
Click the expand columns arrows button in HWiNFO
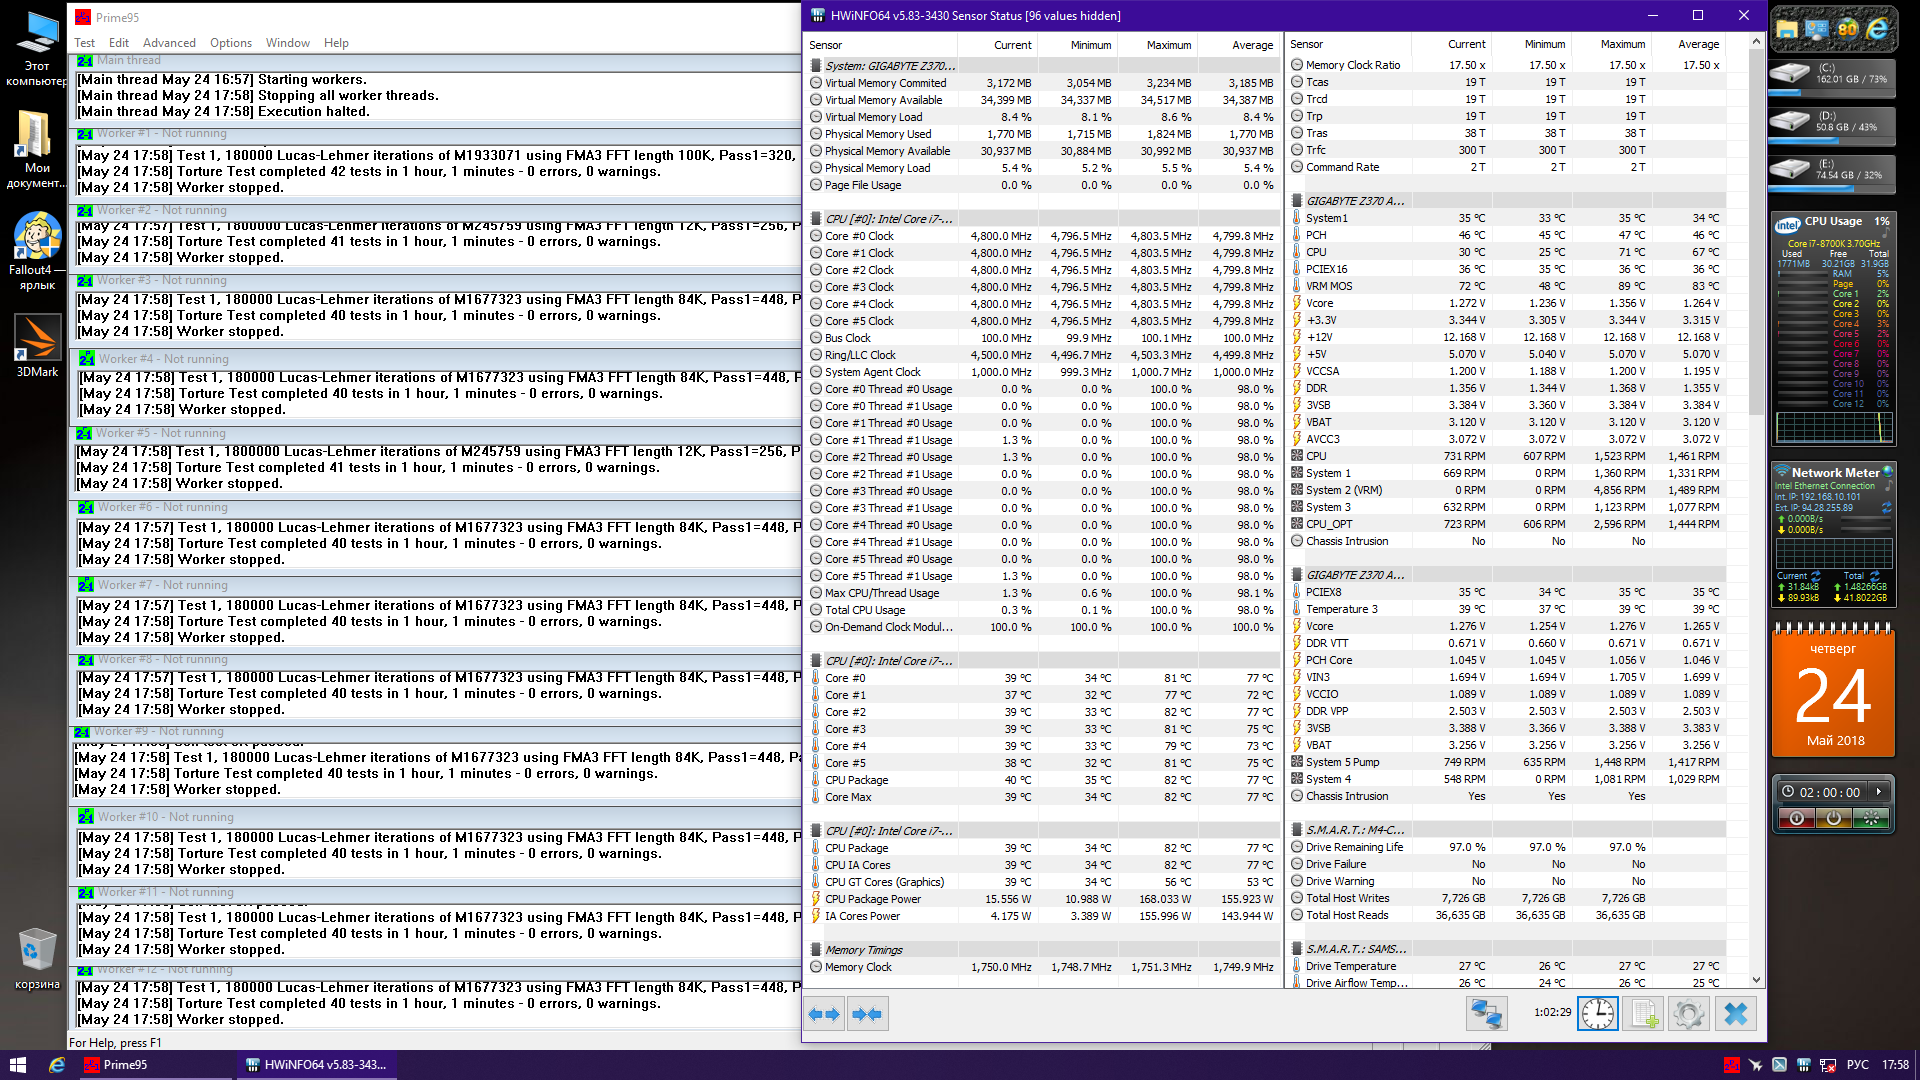click(x=824, y=1014)
